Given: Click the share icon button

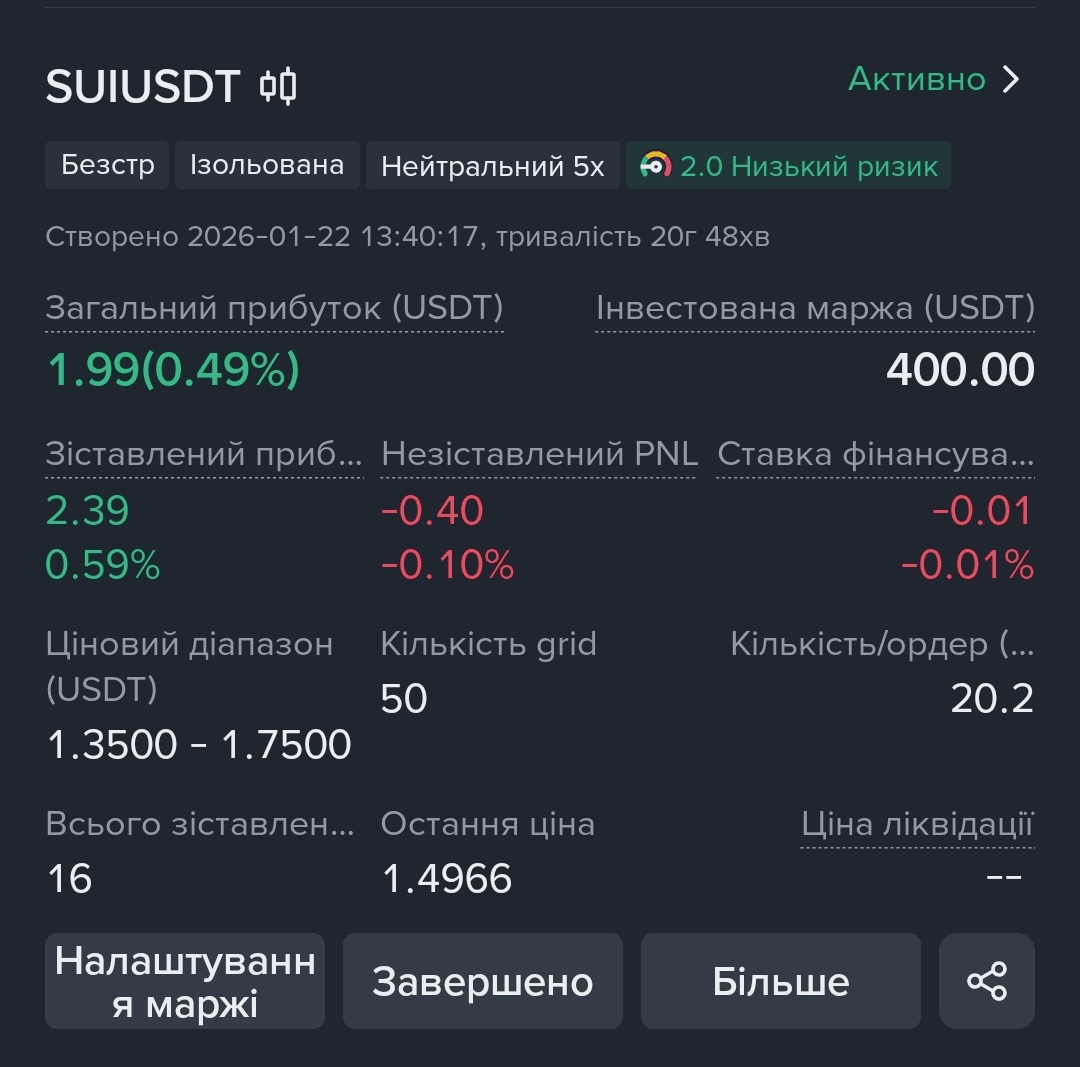Looking at the screenshot, I should (x=986, y=981).
